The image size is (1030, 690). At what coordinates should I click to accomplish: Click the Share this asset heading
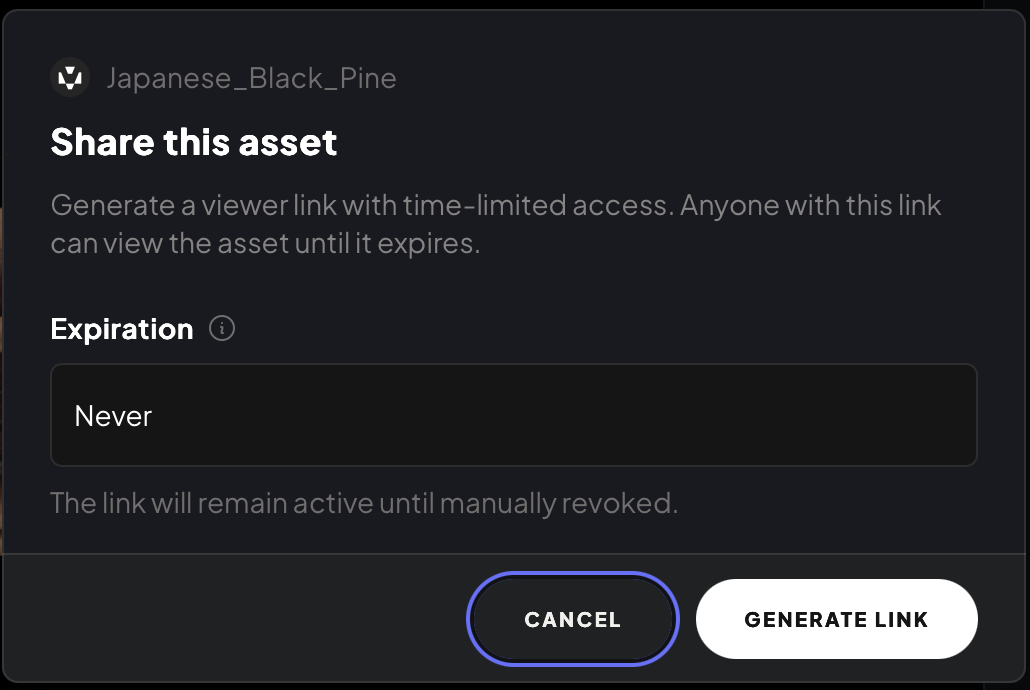[x=193, y=142]
